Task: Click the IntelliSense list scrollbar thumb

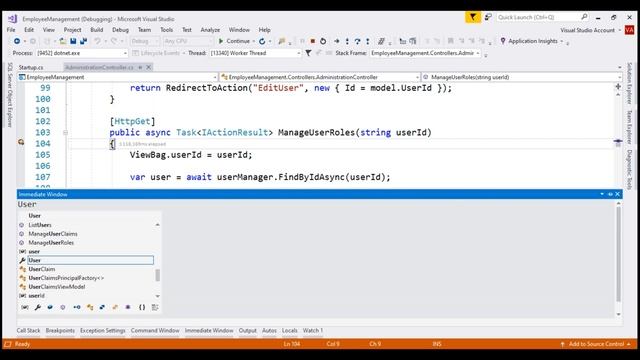Action: [x=158, y=275]
